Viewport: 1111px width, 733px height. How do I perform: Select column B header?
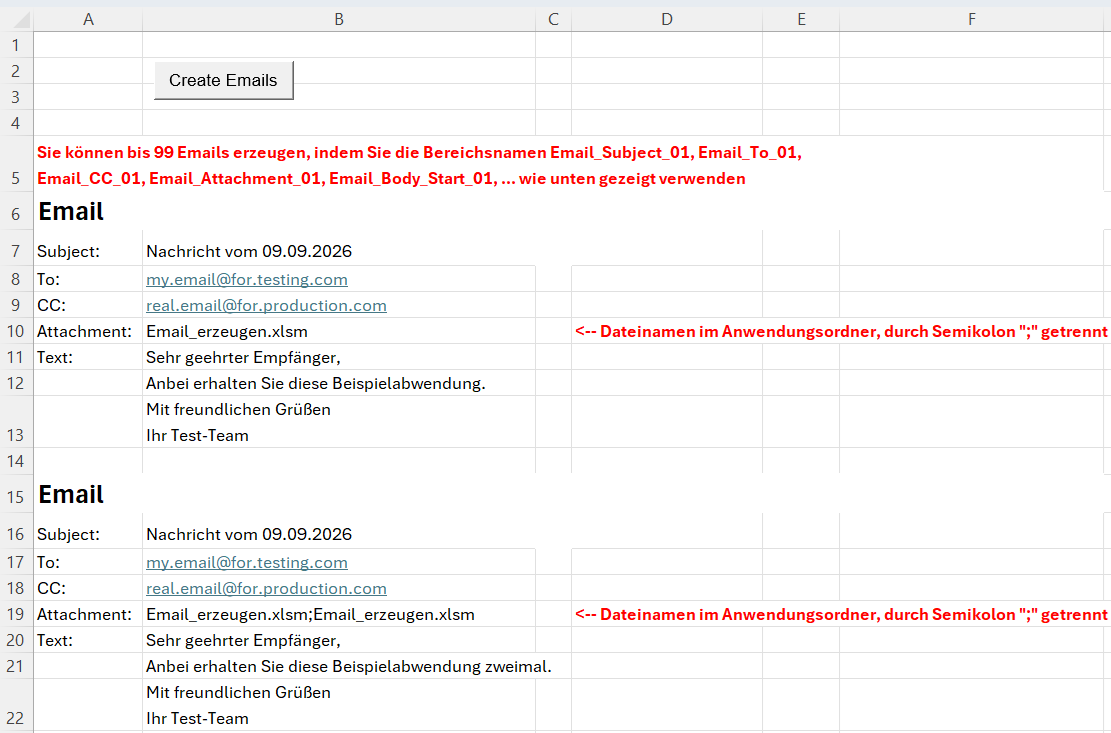pyautogui.click(x=339, y=20)
